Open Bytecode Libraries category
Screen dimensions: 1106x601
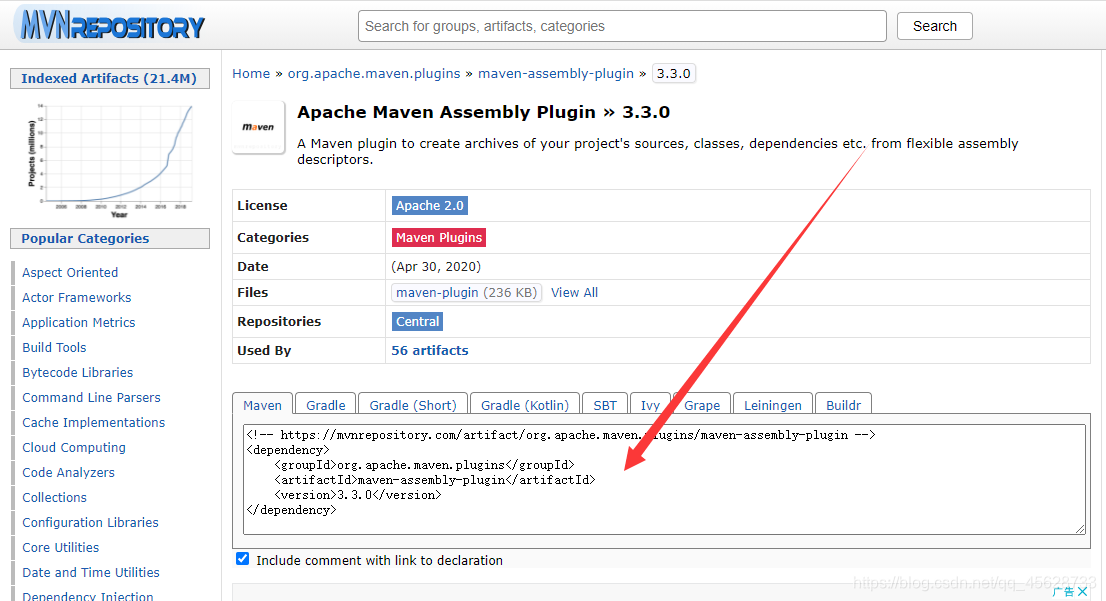click(78, 372)
